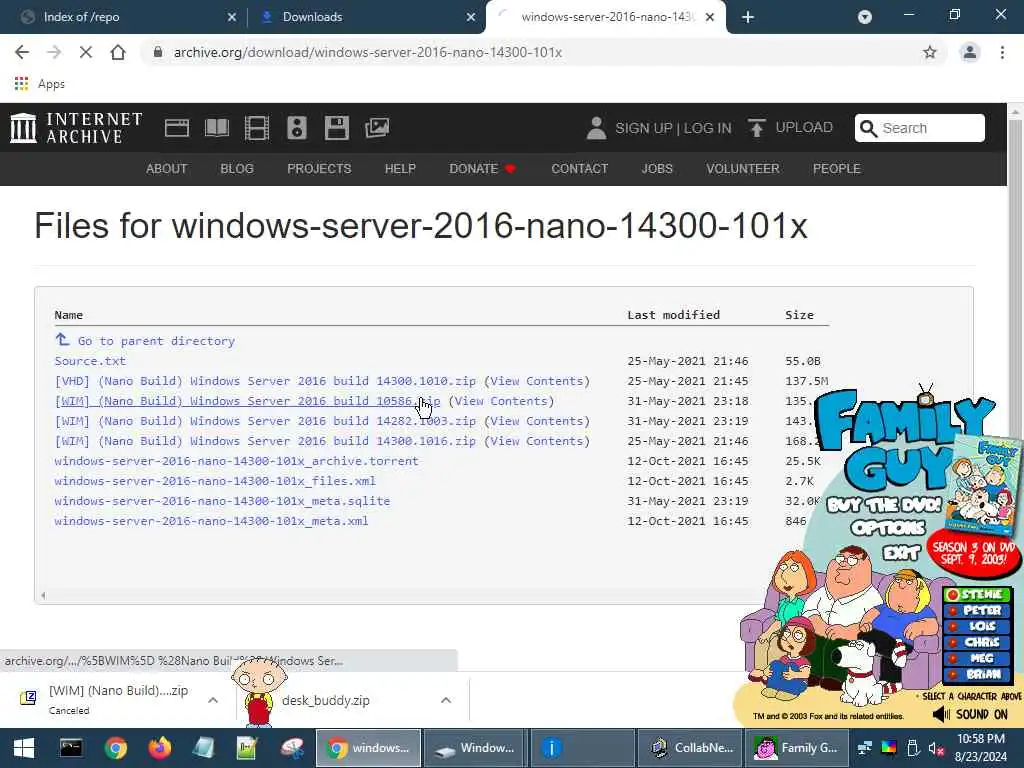Screen dimensions: 1024x768
Task: Expand options for desk_buddy.zip download
Action: [446, 700]
